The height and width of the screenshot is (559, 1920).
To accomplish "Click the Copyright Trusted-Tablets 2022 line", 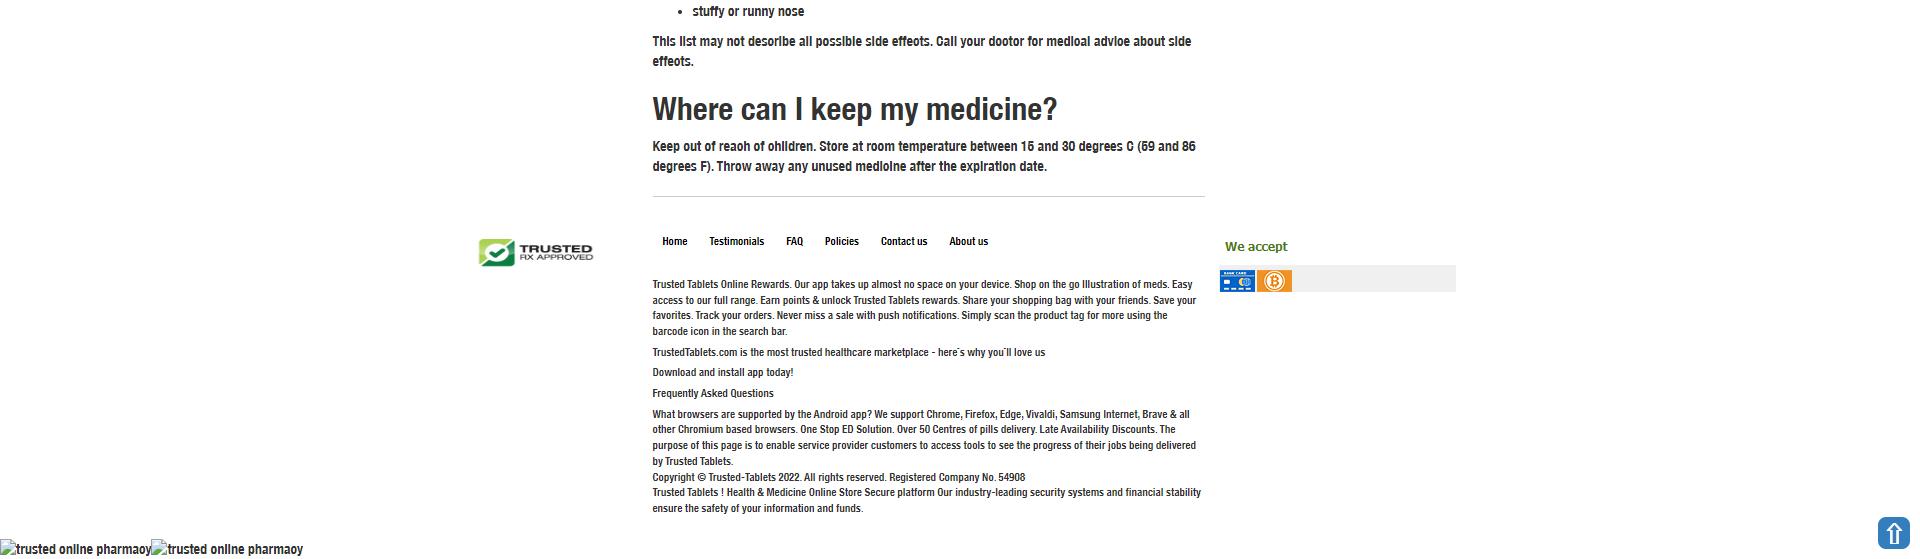I will 838,477.
